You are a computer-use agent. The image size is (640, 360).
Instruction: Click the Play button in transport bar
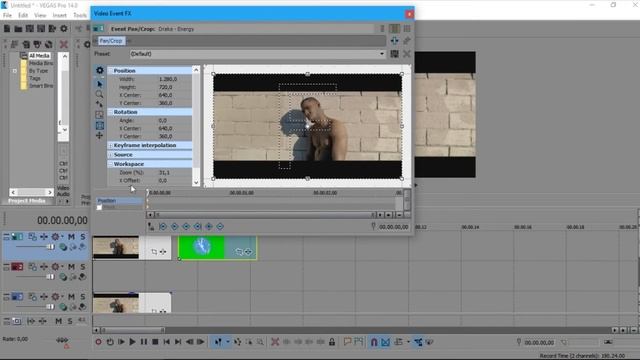point(132,342)
